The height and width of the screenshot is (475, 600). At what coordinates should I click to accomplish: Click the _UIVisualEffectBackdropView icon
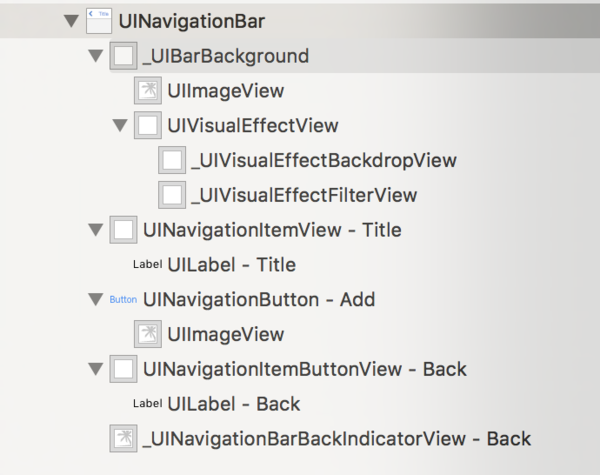pyautogui.click(x=172, y=160)
